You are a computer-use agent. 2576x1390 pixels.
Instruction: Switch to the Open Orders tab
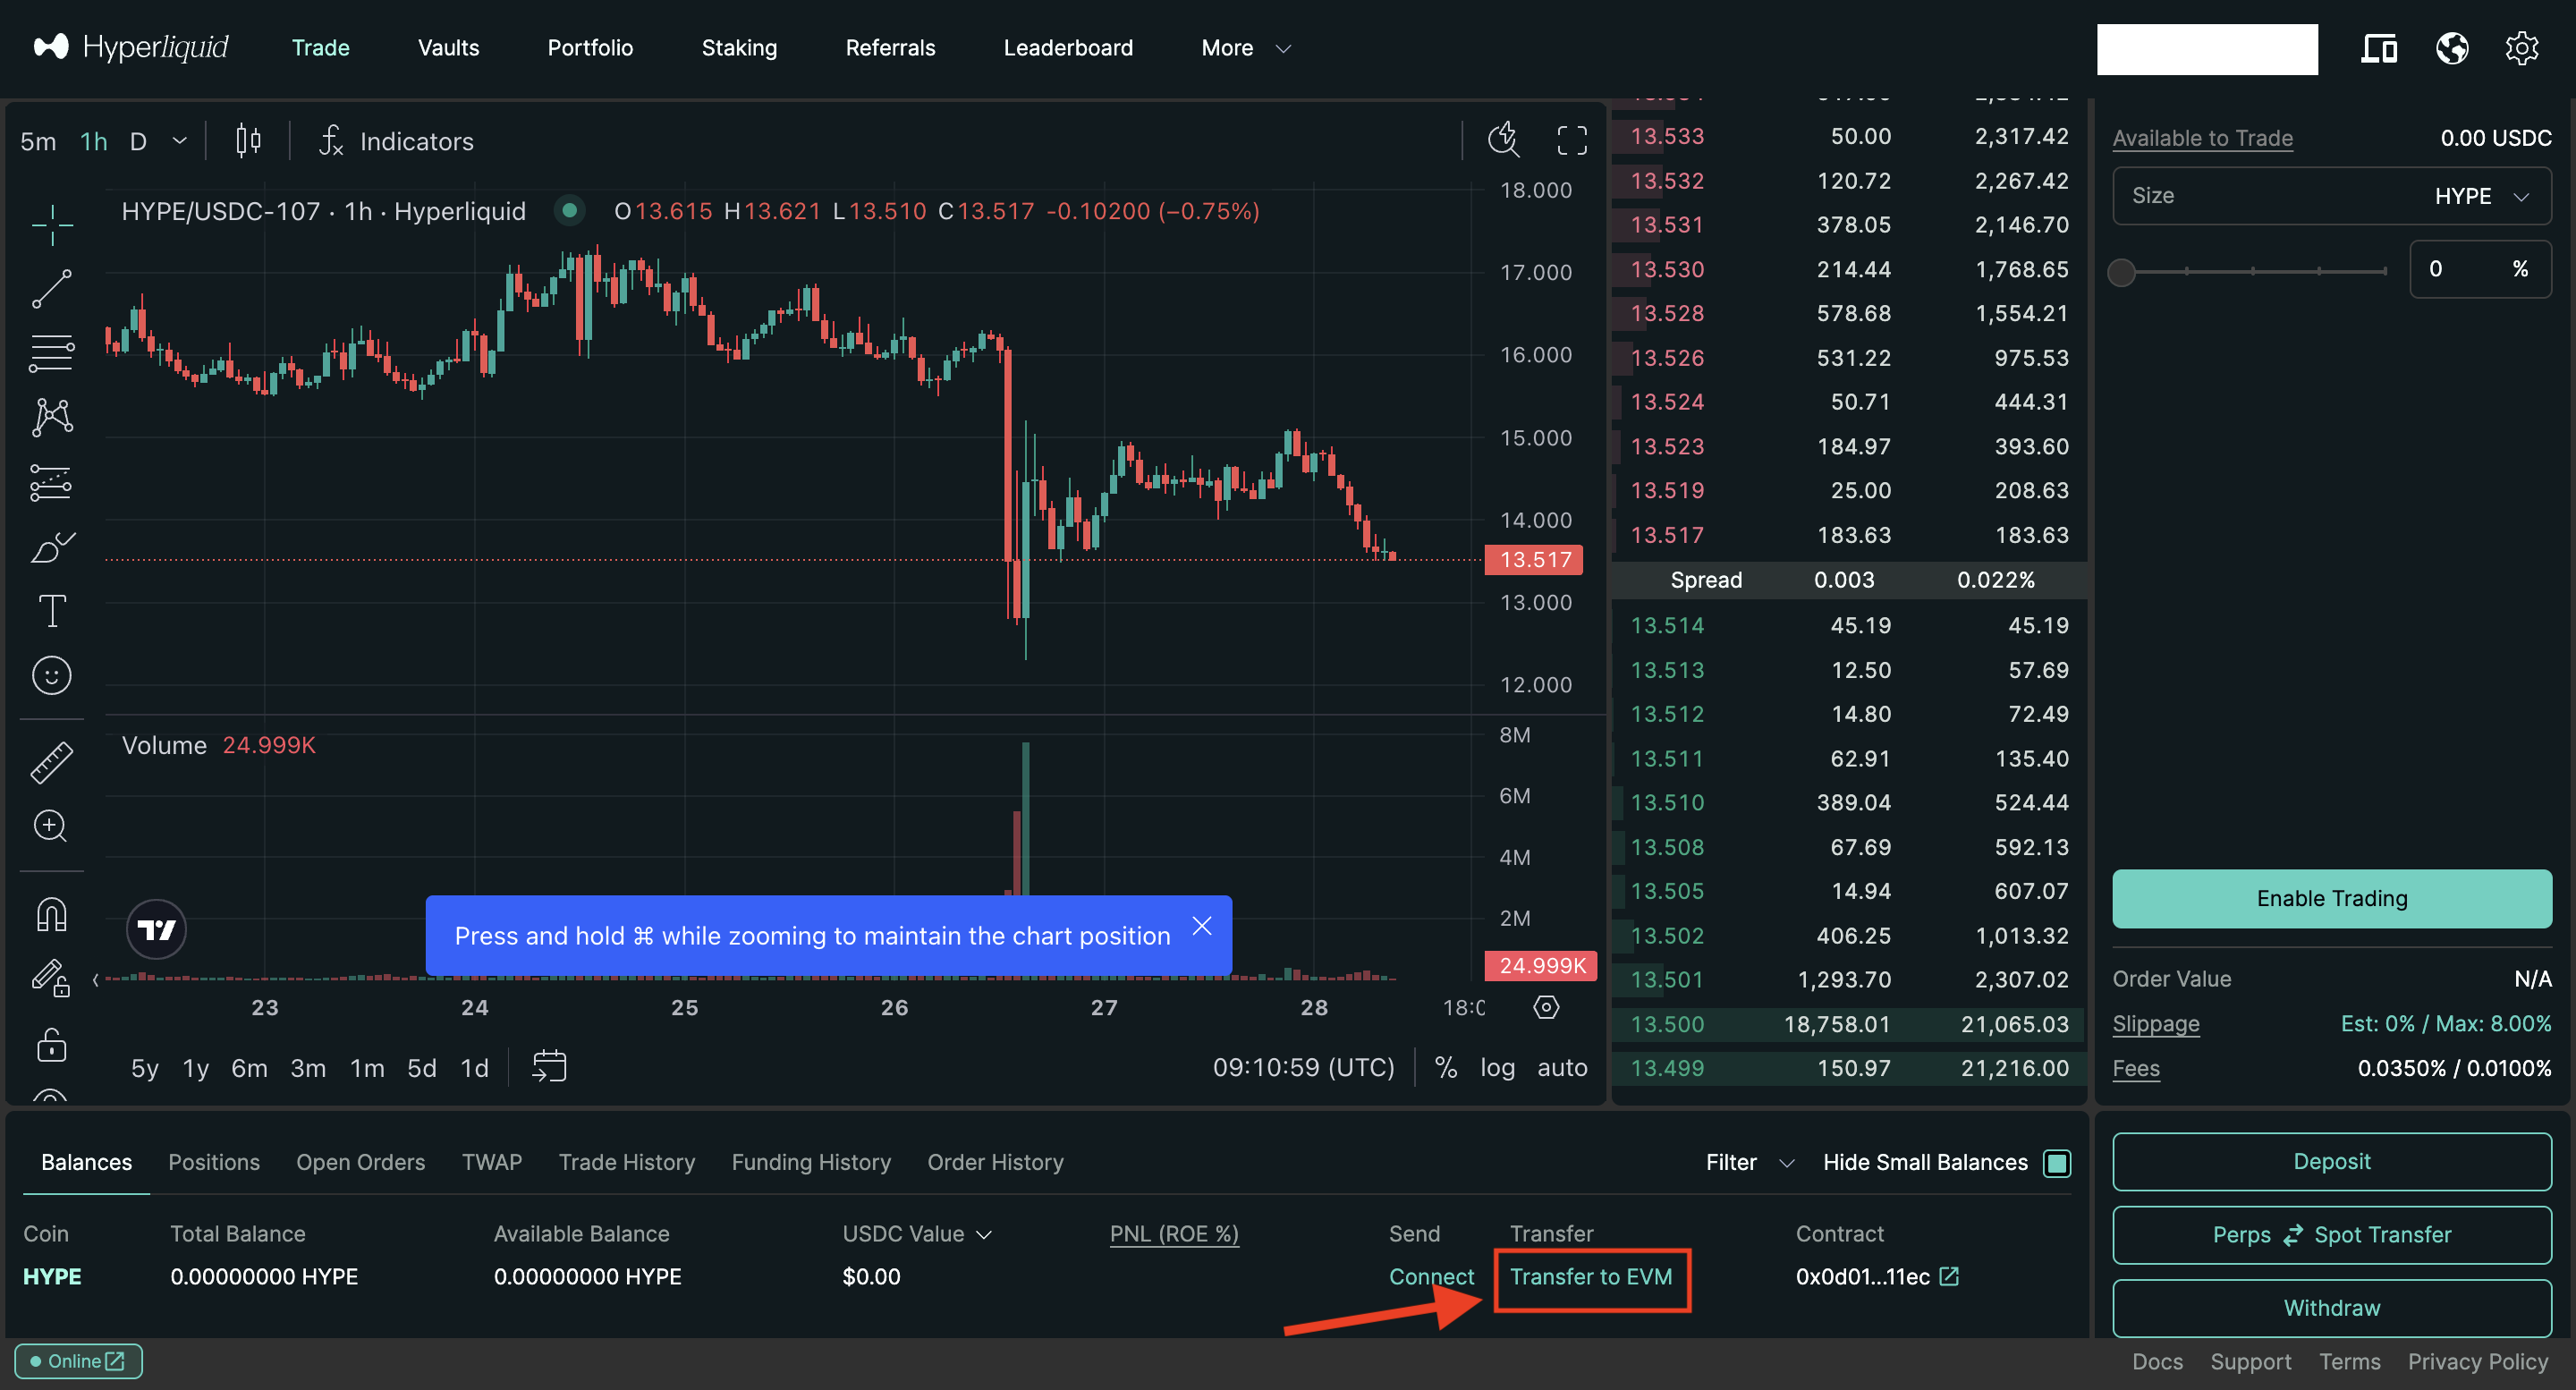pyautogui.click(x=360, y=1162)
